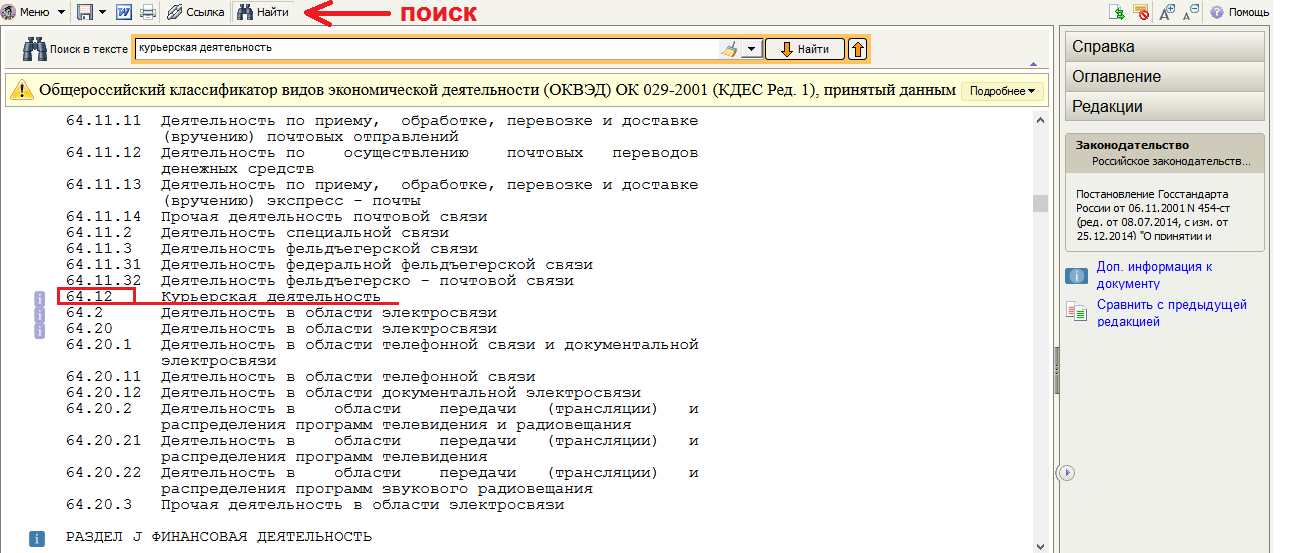Select row 64.11.31 федеральной фельдъегерской связи
The height and width of the screenshot is (553, 1295).
[x=329, y=265]
